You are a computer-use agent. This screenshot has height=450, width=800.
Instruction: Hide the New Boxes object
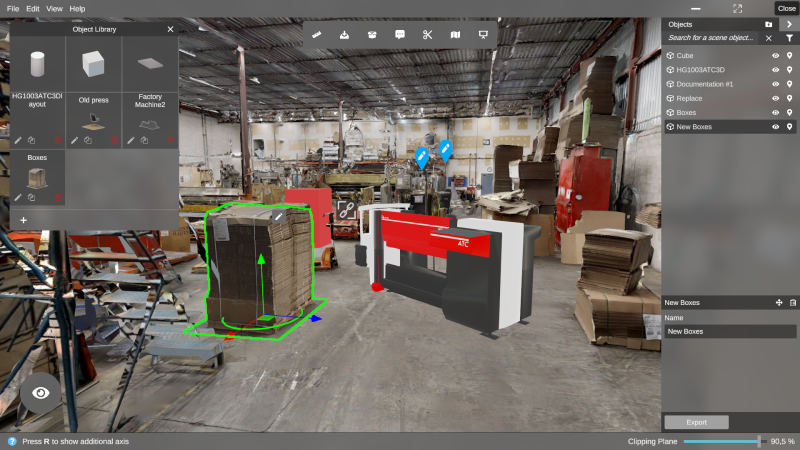(776, 127)
